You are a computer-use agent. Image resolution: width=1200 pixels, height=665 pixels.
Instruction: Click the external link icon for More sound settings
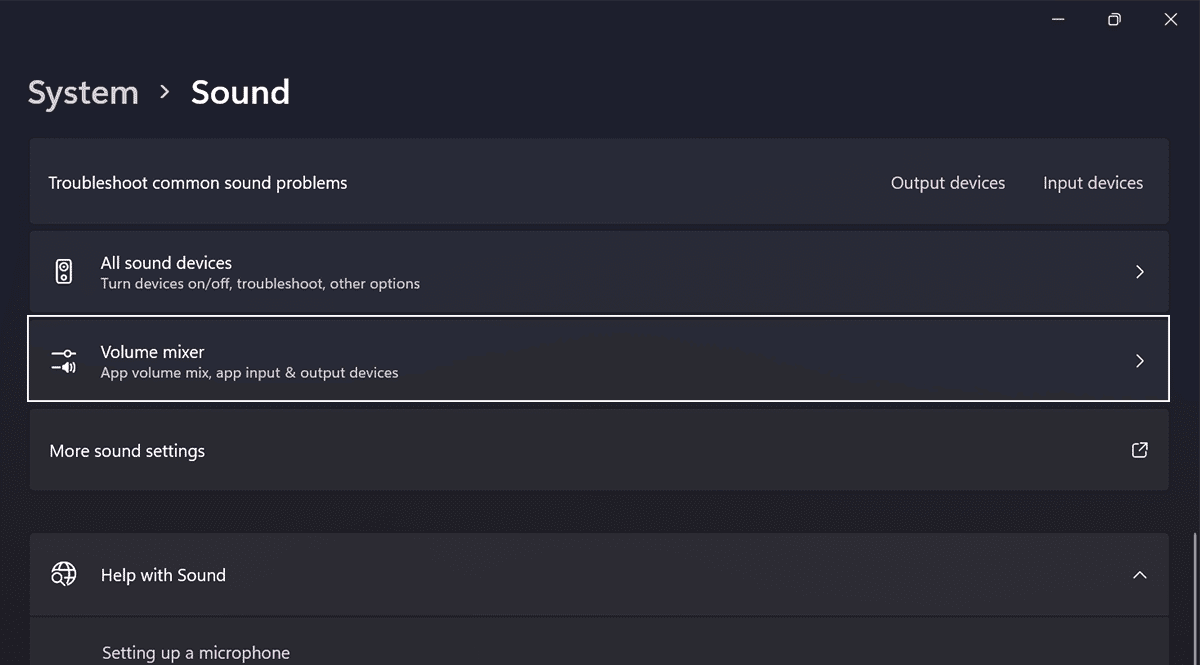tap(1139, 450)
